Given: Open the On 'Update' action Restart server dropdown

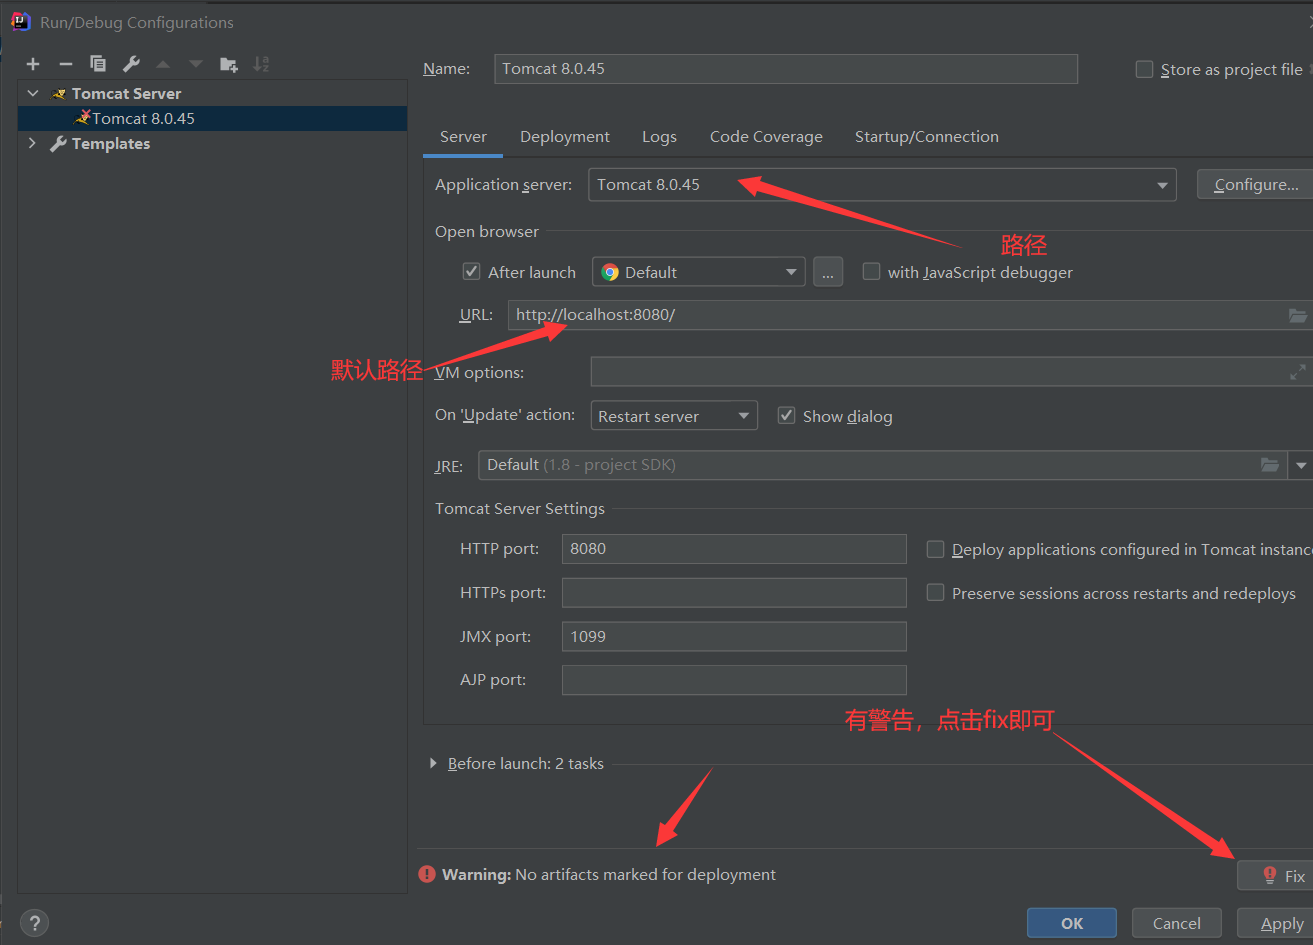Looking at the screenshot, I should pos(674,416).
